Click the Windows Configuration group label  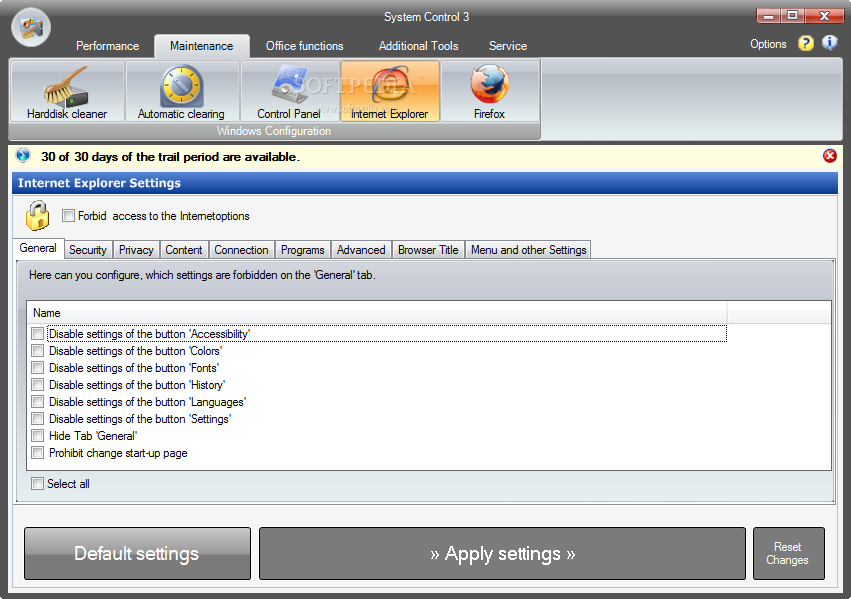274,131
